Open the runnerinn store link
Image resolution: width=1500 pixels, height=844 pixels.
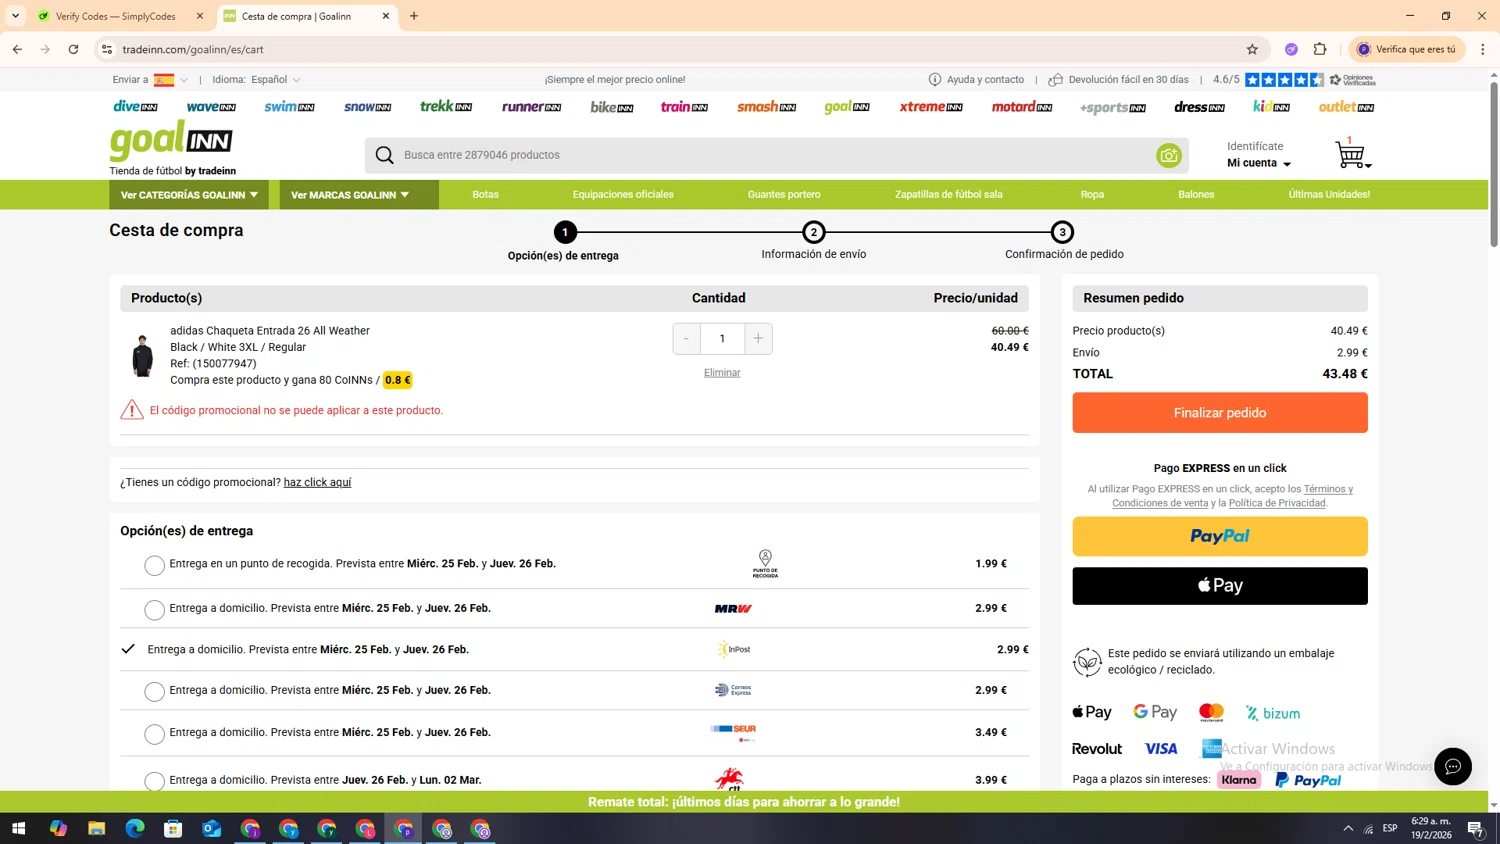pos(531,106)
